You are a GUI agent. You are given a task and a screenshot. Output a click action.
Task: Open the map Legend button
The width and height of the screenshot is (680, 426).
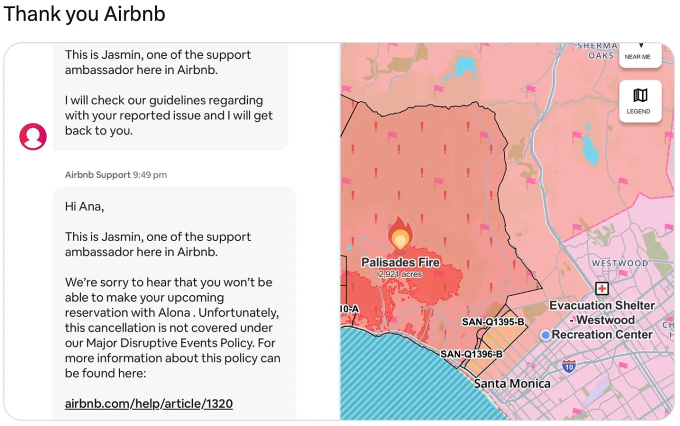tap(639, 100)
